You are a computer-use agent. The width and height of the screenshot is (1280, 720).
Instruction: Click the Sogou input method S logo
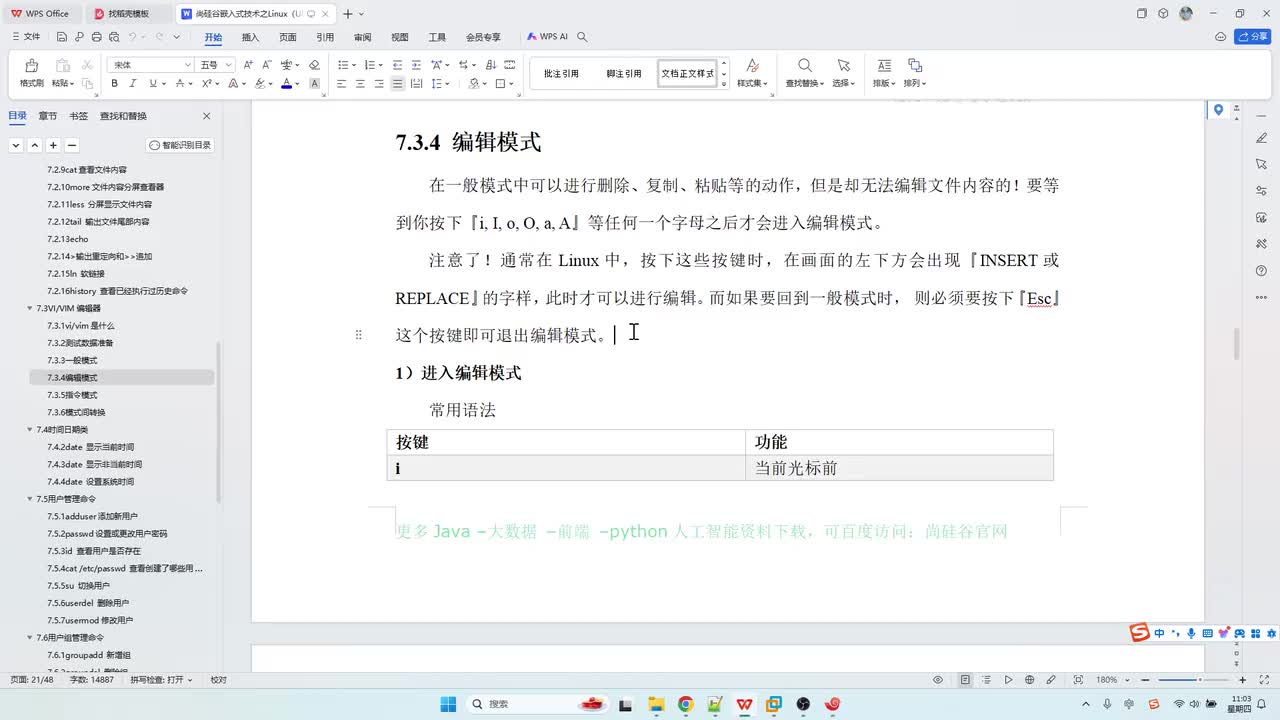[1139, 633]
